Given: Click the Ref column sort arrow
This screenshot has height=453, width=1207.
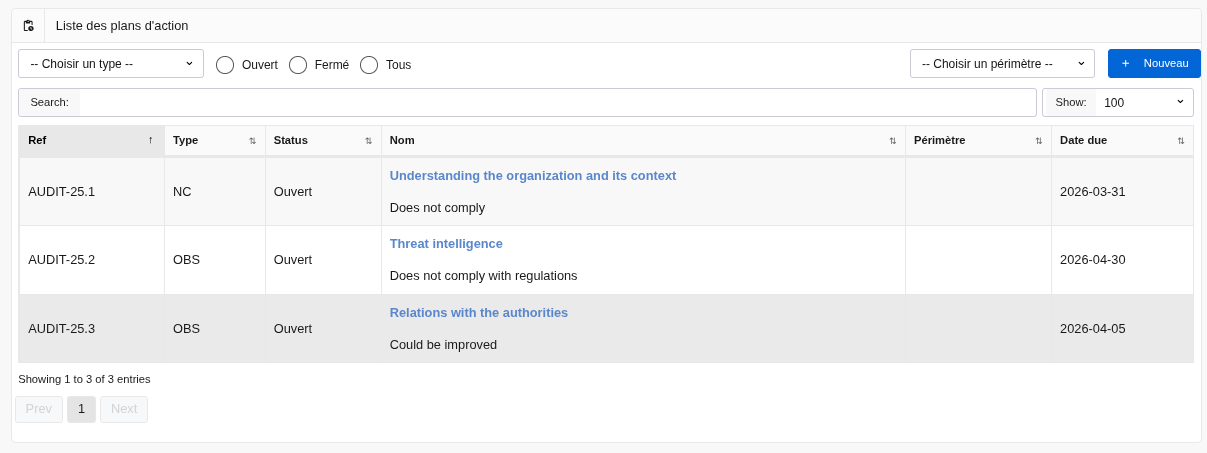Looking at the screenshot, I should [150, 140].
